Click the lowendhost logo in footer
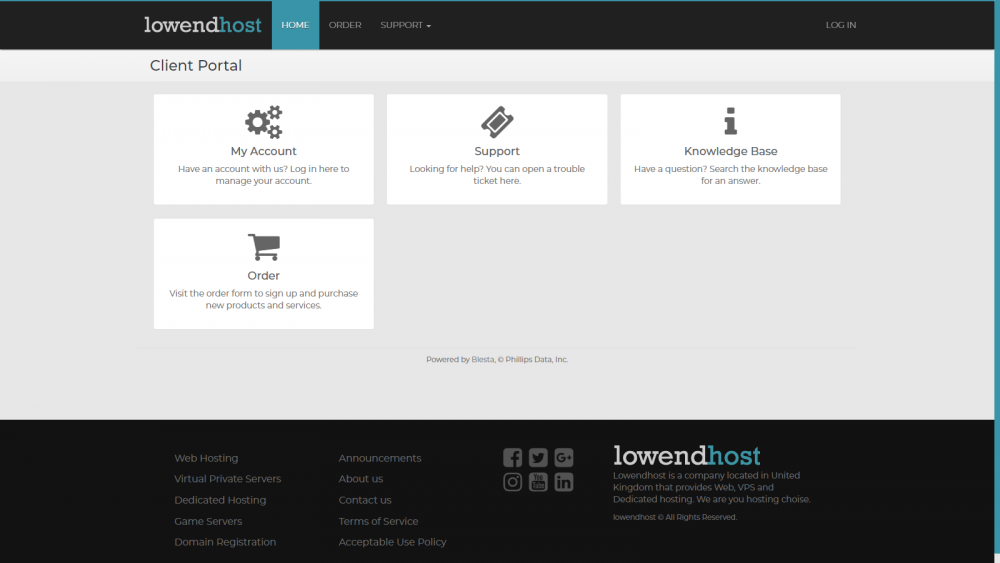 coord(687,455)
